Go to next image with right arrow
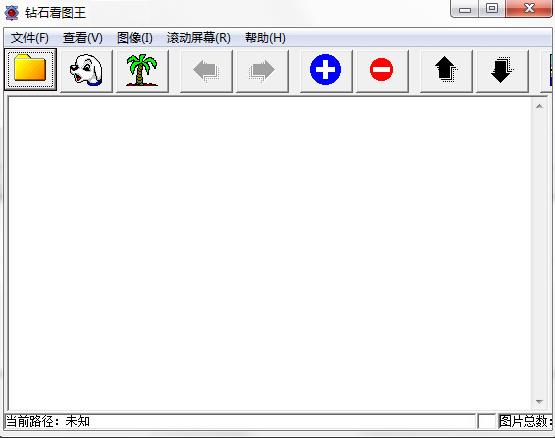The width and height of the screenshot is (555, 438). (x=262, y=70)
